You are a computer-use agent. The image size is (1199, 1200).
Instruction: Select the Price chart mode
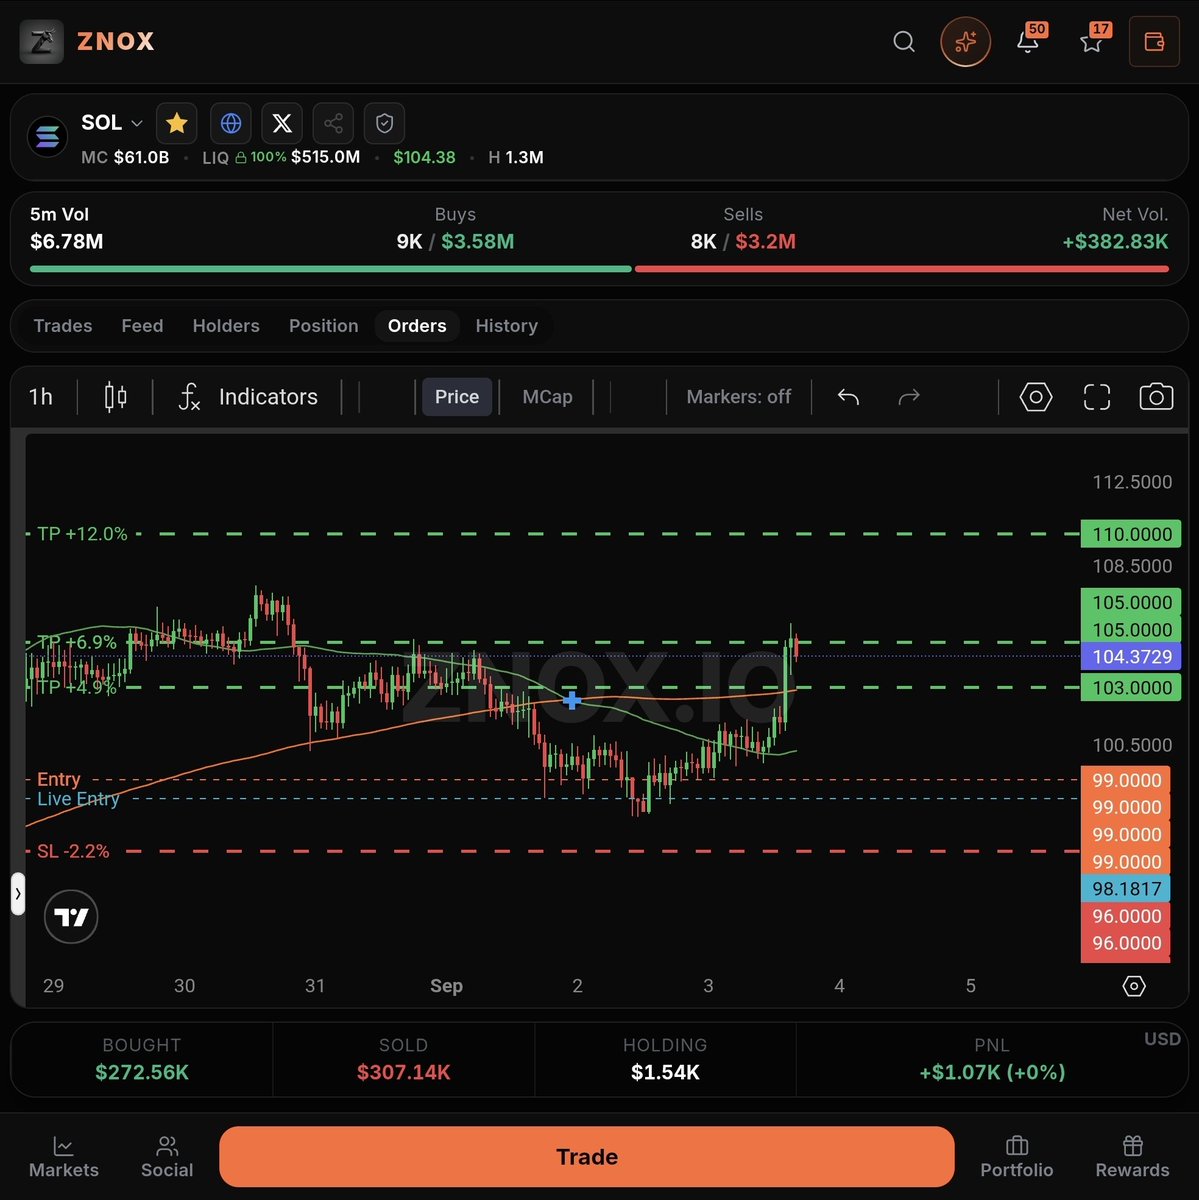[x=457, y=397]
